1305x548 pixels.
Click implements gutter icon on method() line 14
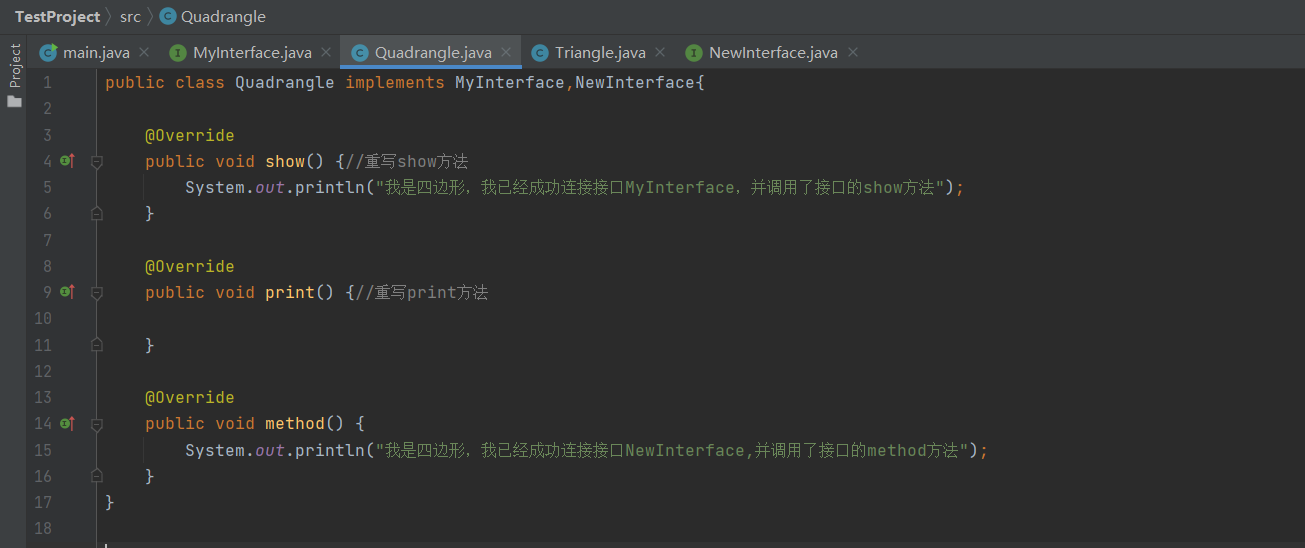pyautogui.click(x=67, y=423)
